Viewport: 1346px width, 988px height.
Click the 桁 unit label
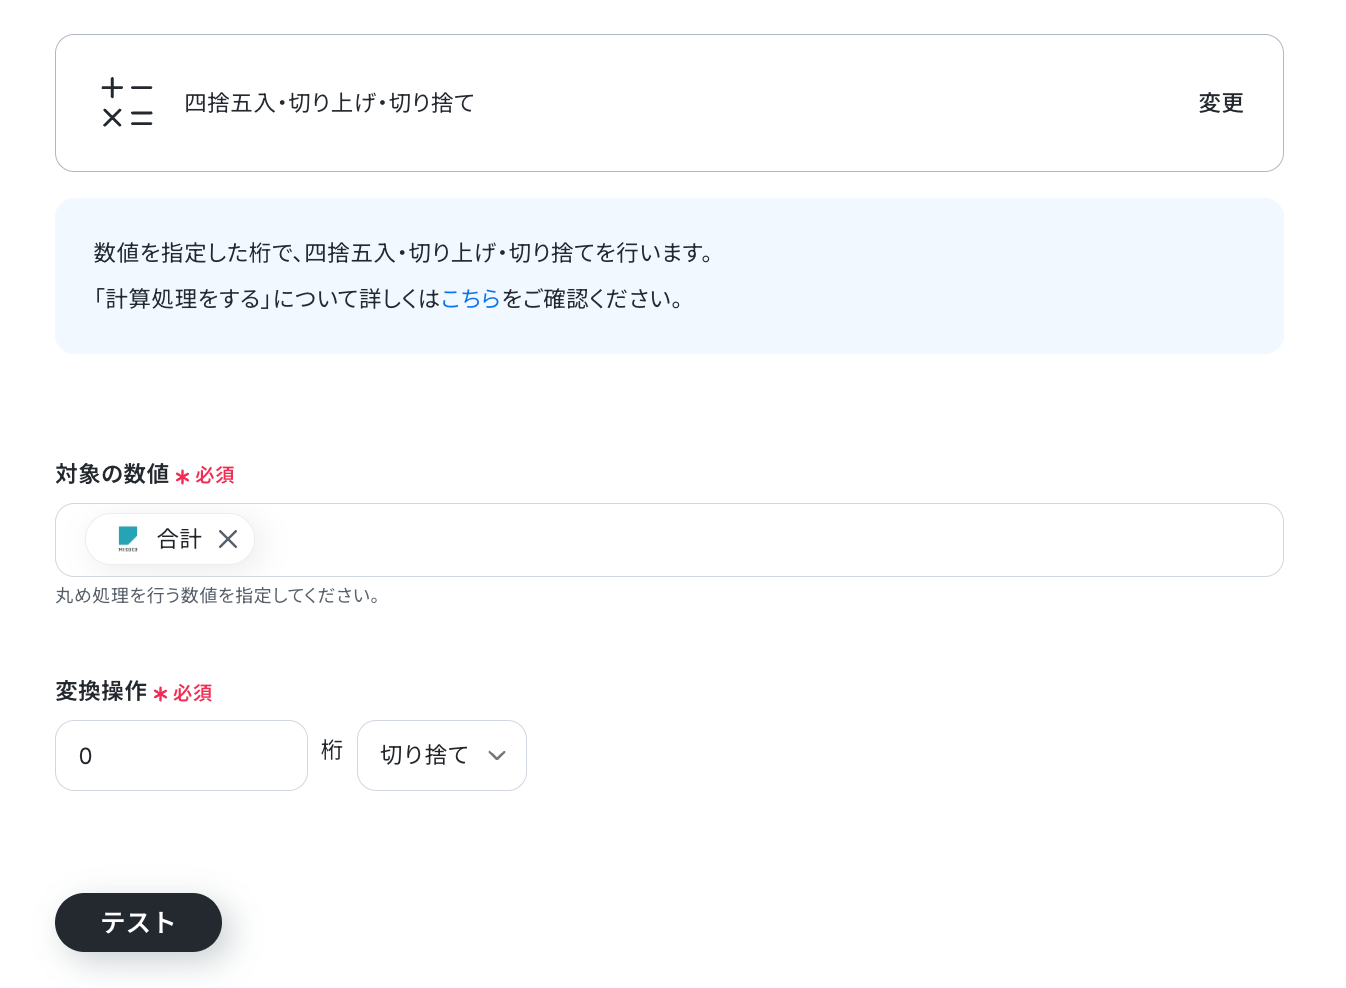(x=332, y=750)
